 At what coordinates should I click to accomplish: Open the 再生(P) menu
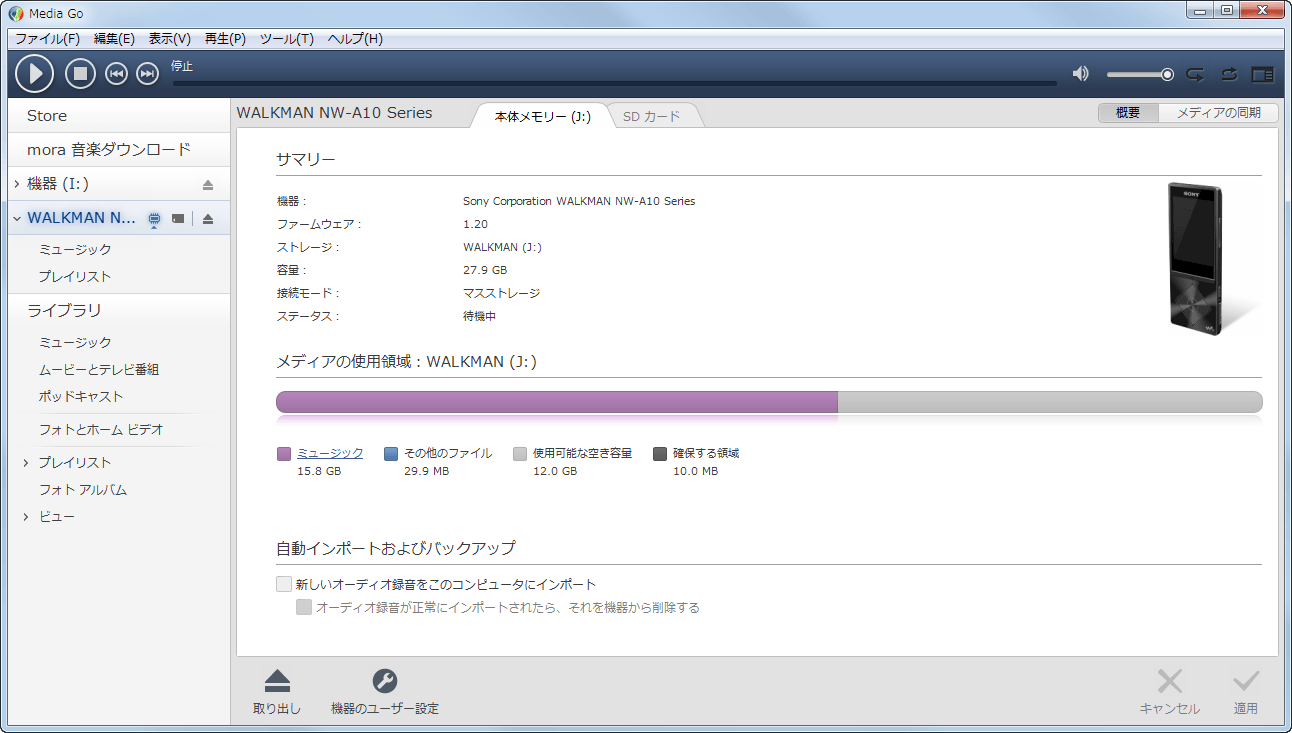[225, 39]
